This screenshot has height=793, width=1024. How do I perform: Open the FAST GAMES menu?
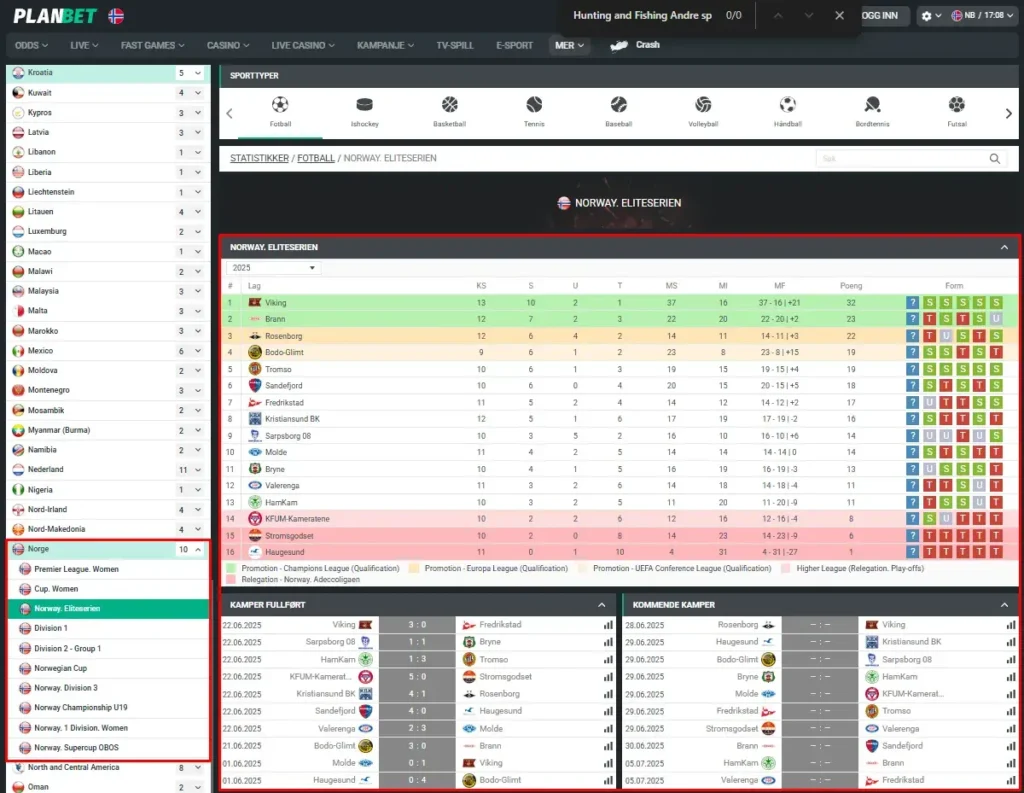tap(153, 45)
